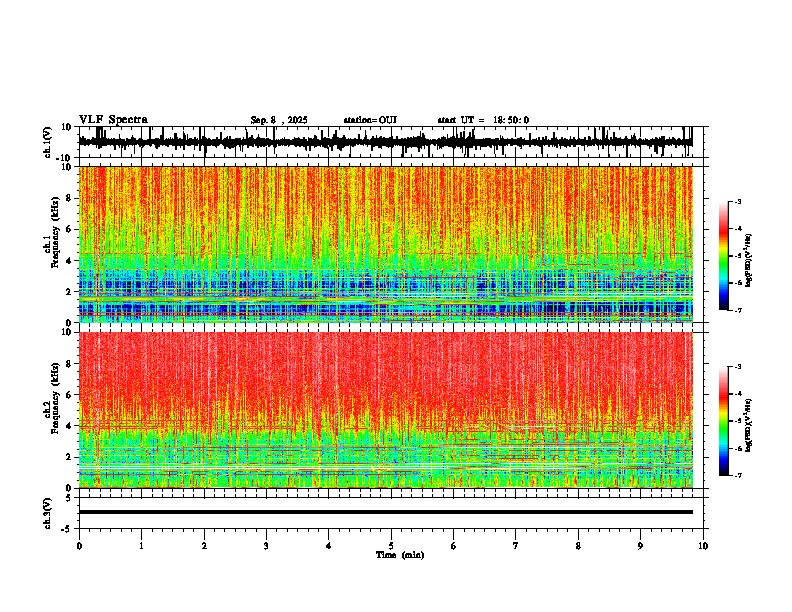Click the ch.2 log(PSD) colorbar unit label
This screenshot has height=612, width=792.
pos(749,425)
